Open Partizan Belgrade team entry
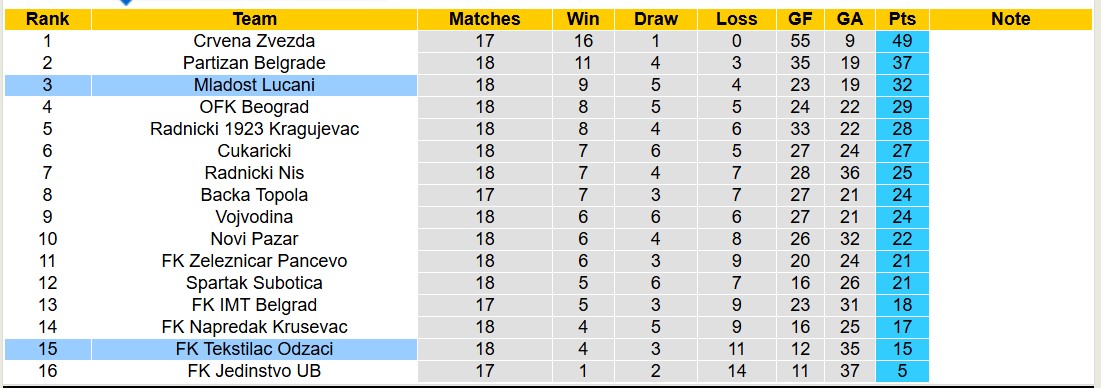This screenshot has width=1101, height=388. (x=254, y=63)
